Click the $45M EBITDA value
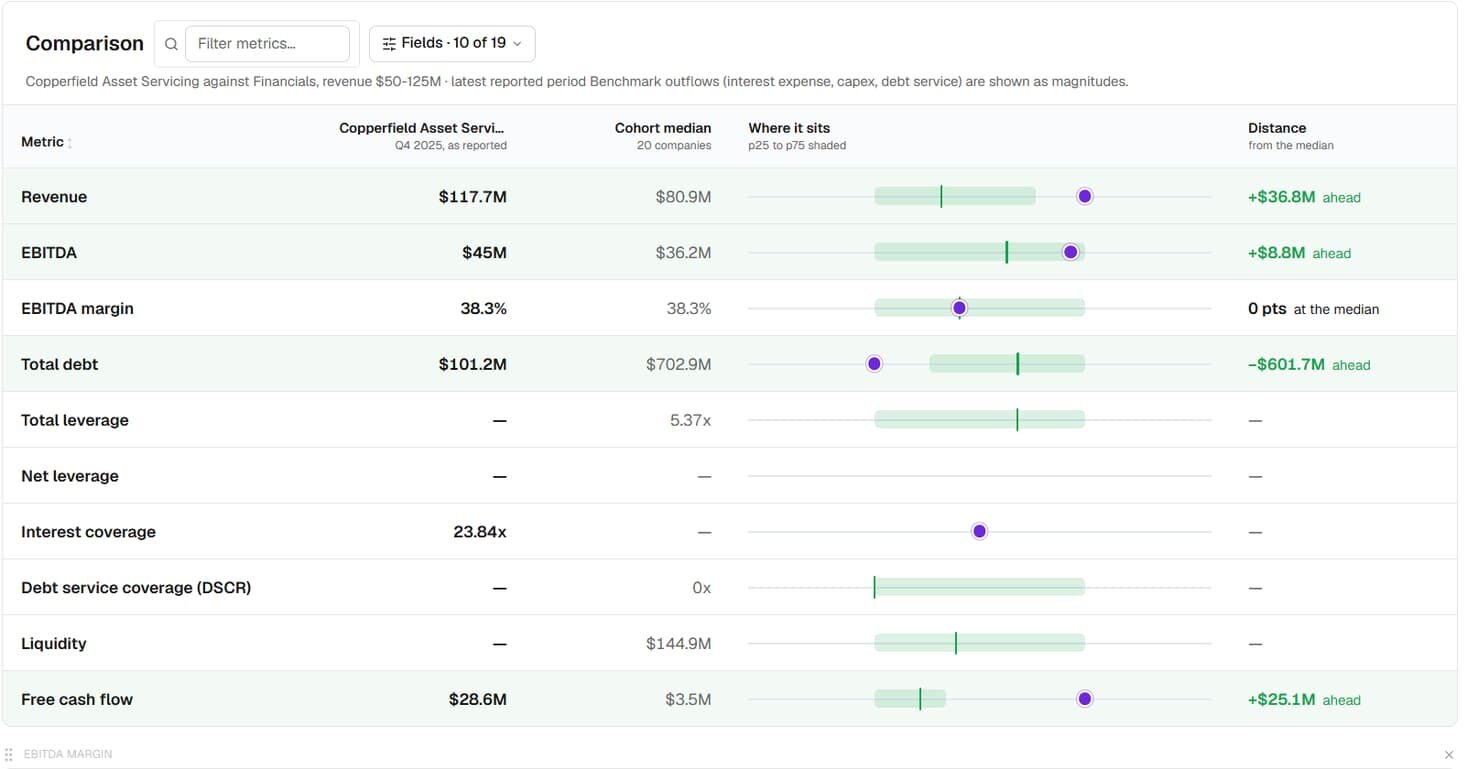Image resolution: width=1483 pixels, height=769 pixels. tap(484, 253)
